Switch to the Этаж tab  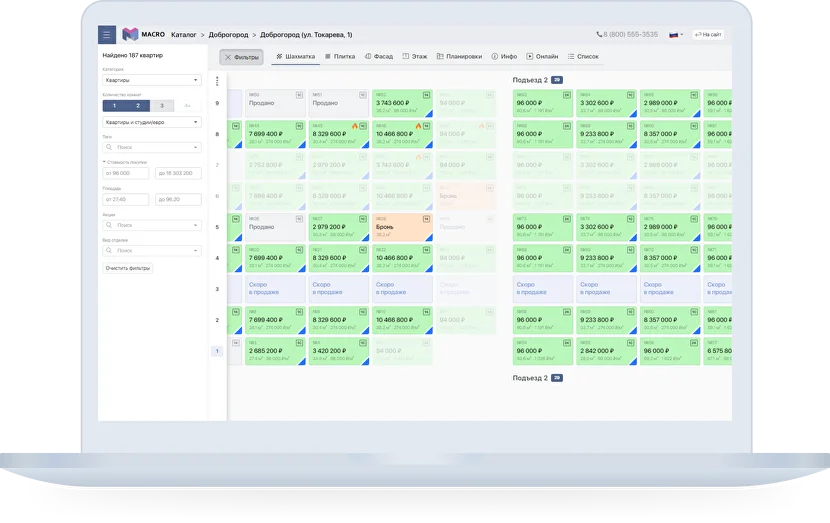point(414,56)
